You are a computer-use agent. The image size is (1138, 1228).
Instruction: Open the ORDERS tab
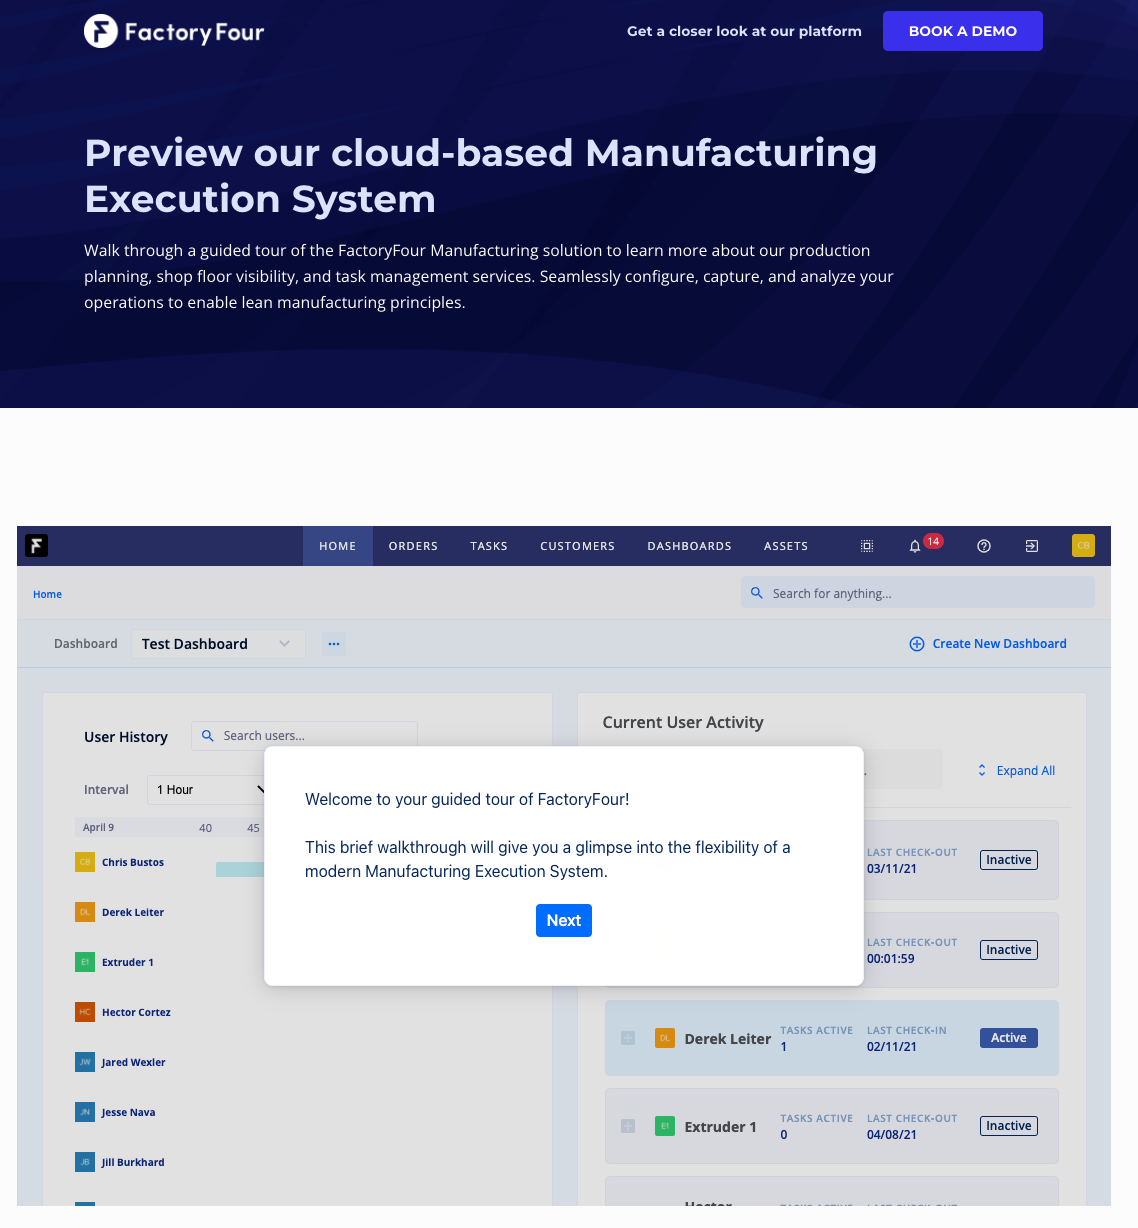point(413,546)
